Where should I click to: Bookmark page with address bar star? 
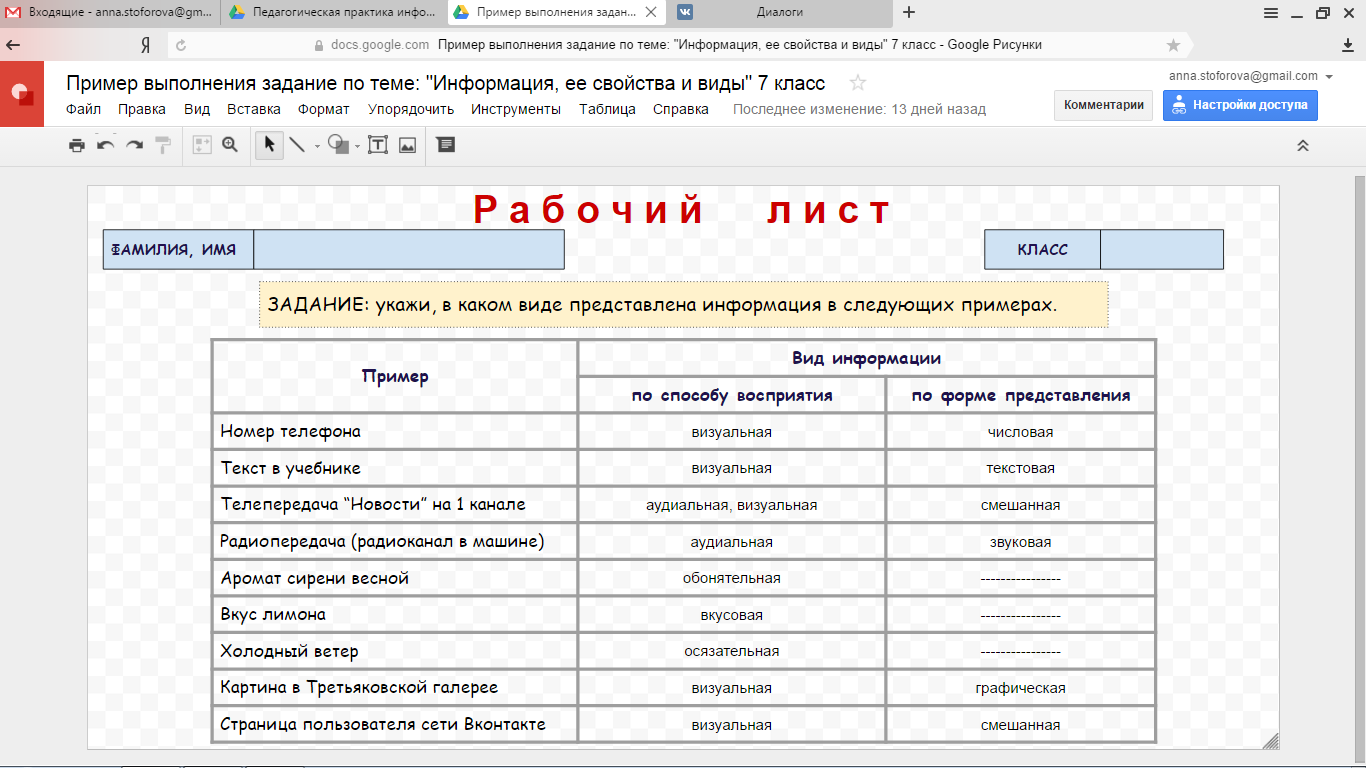tap(1173, 45)
